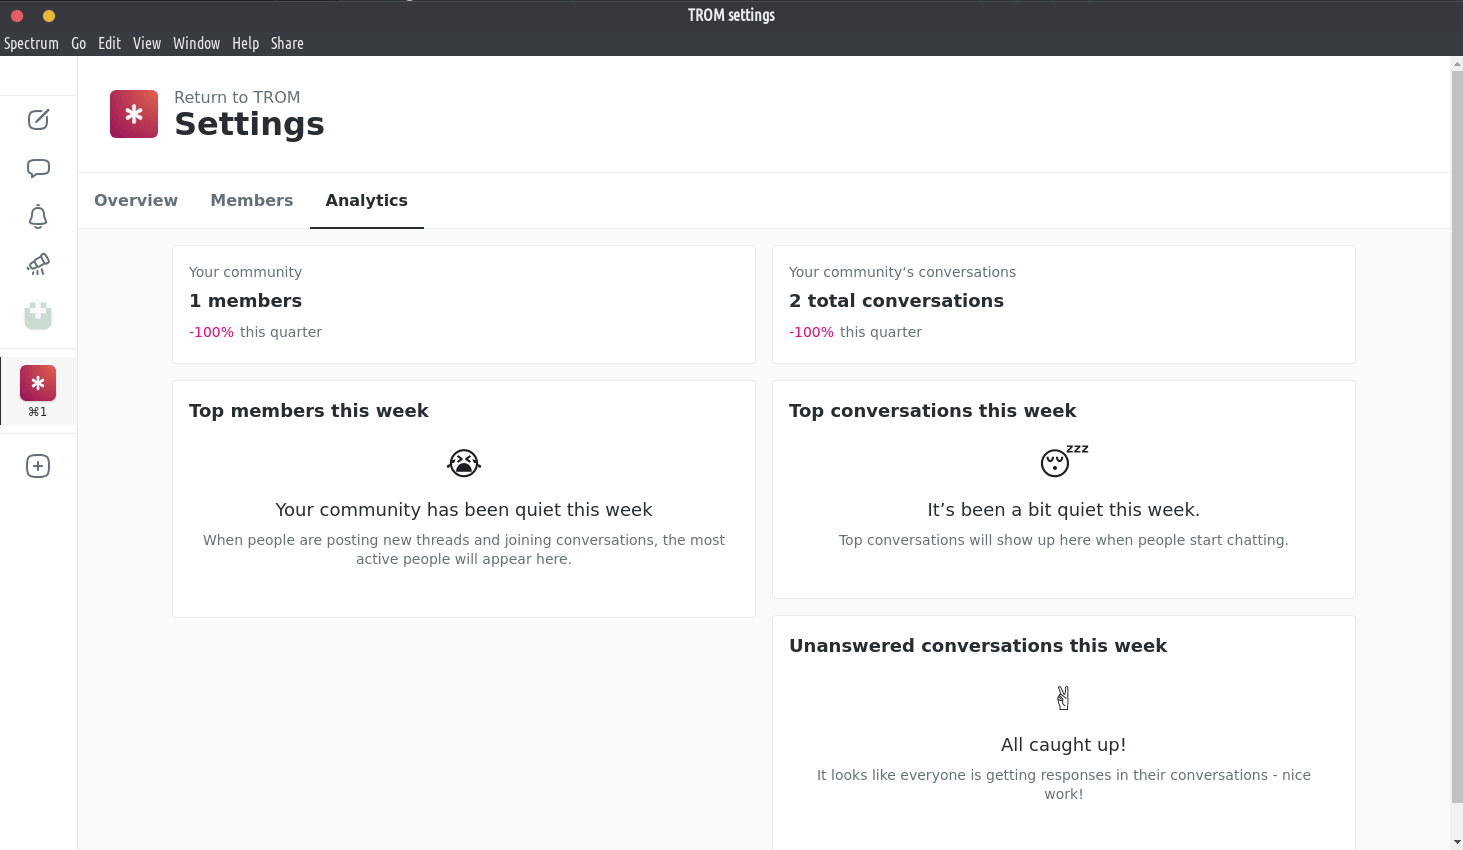This screenshot has width=1463, height=850.
Task: Open direct messages chat bubble icon
Action: coord(38,168)
